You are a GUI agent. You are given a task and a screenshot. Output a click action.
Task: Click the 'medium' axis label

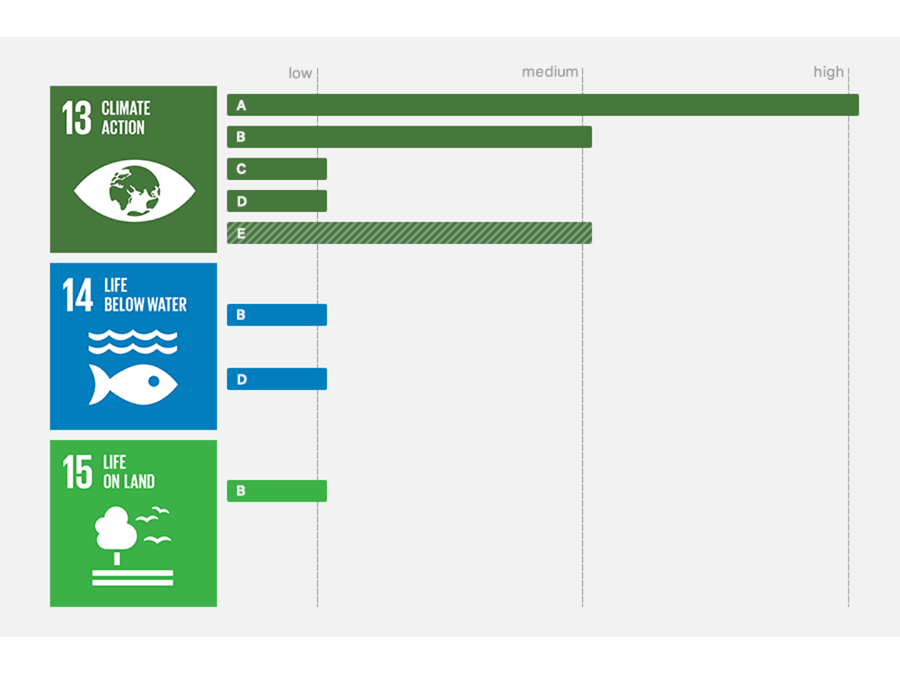(x=550, y=72)
